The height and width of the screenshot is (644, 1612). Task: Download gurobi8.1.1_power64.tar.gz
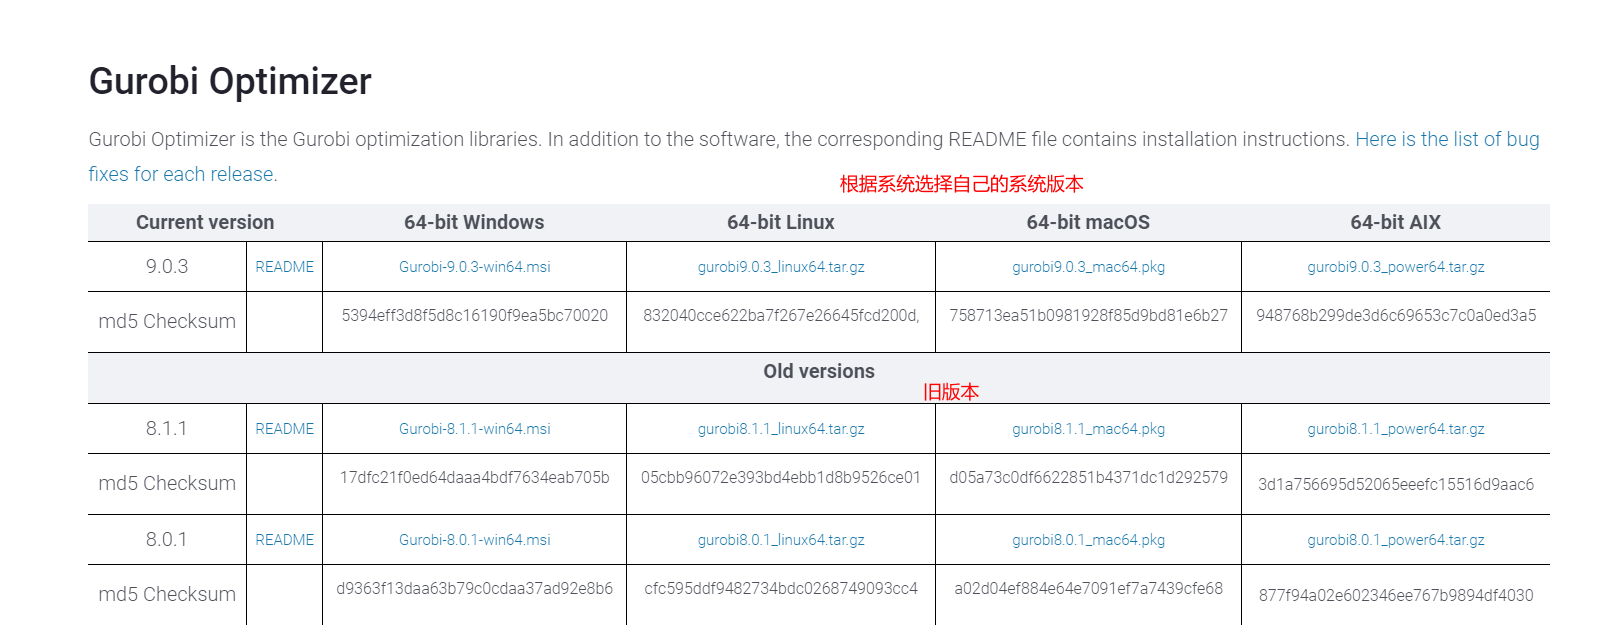coord(1396,429)
